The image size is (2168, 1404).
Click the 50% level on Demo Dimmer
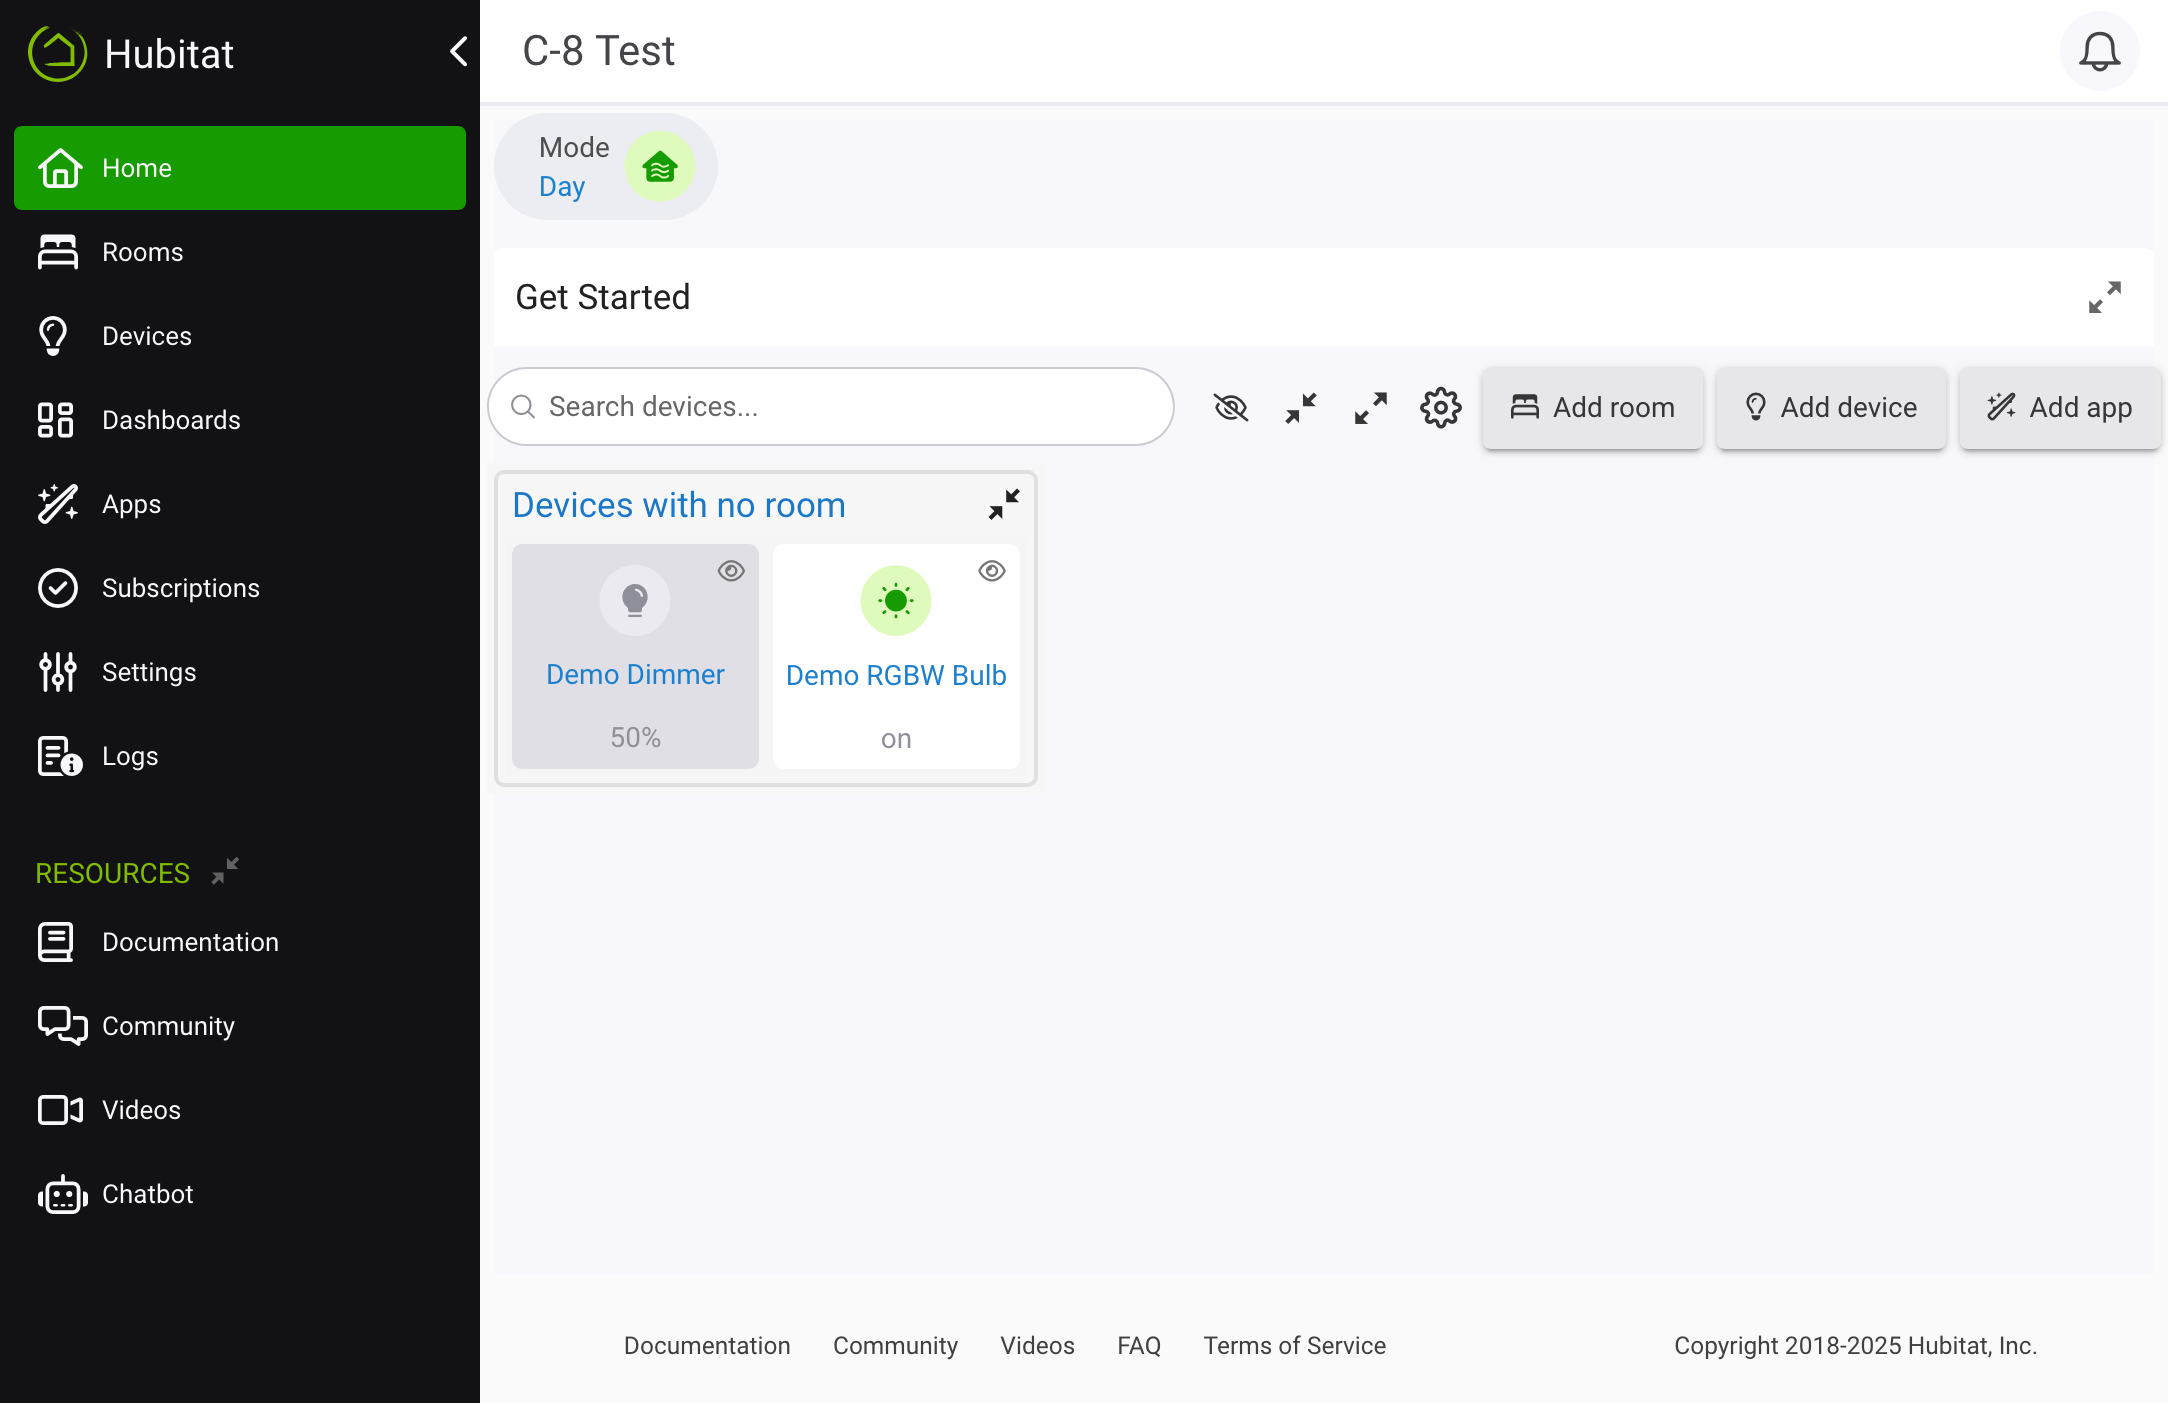[x=635, y=738]
